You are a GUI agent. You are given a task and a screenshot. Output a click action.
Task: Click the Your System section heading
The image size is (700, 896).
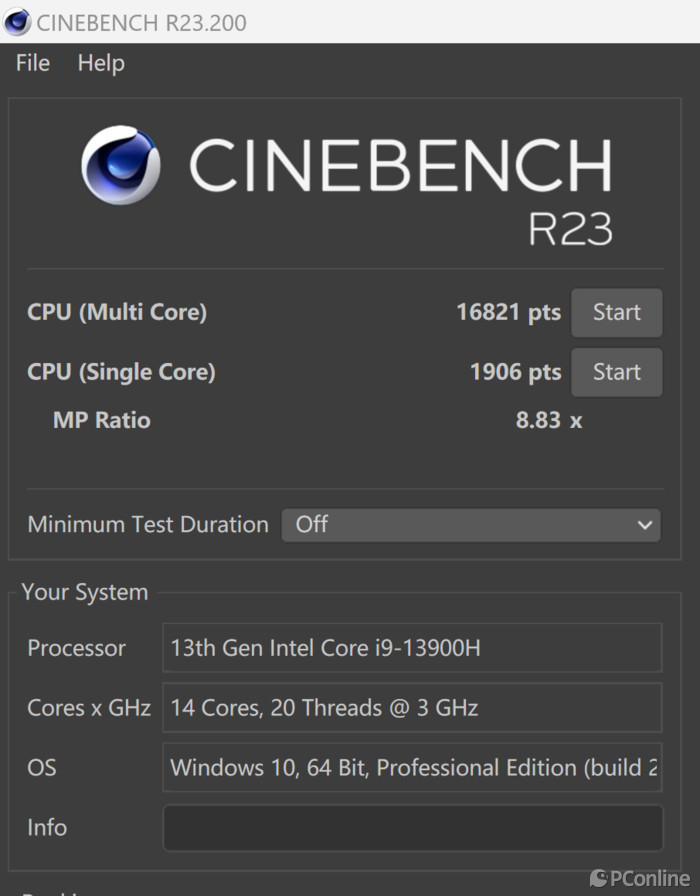click(85, 592)
